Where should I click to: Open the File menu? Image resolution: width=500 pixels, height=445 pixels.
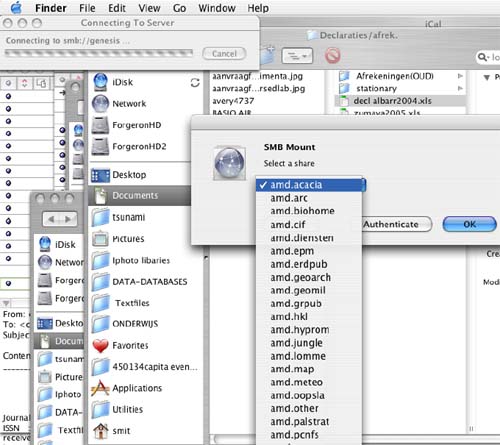click(87, 8)
